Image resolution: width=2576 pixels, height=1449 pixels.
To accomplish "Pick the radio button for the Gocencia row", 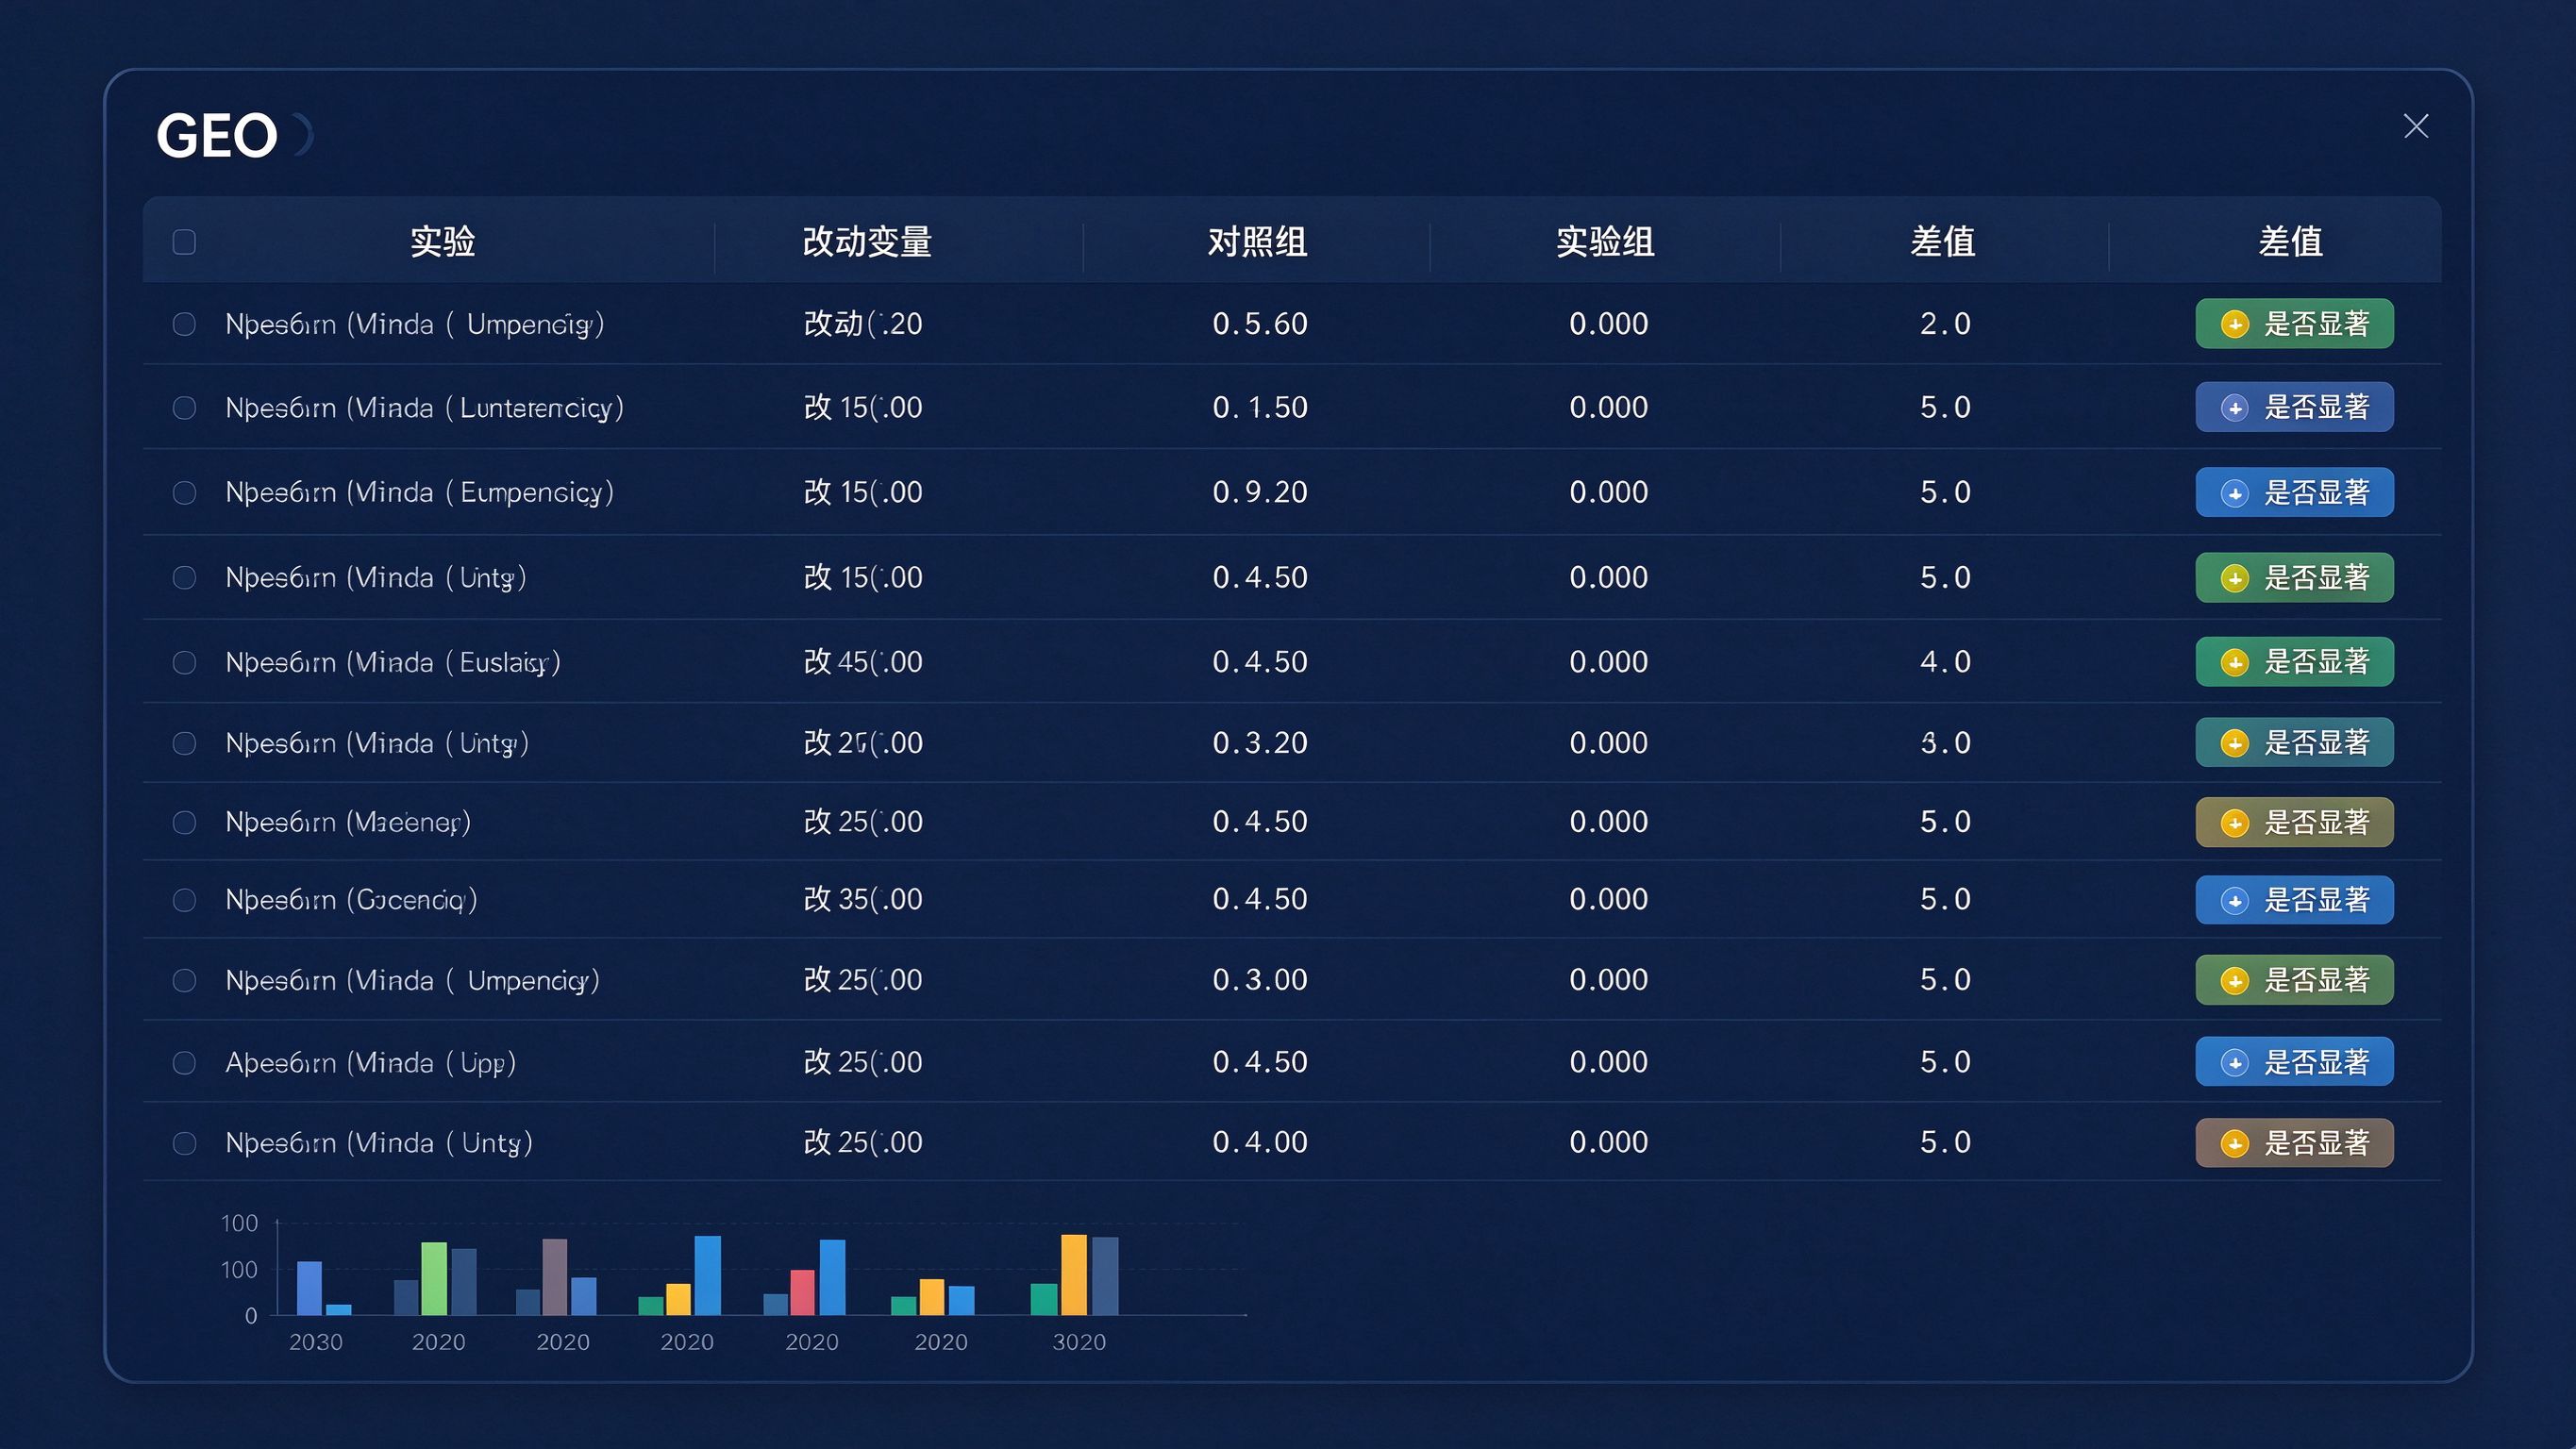I will [x=184, y=900].
